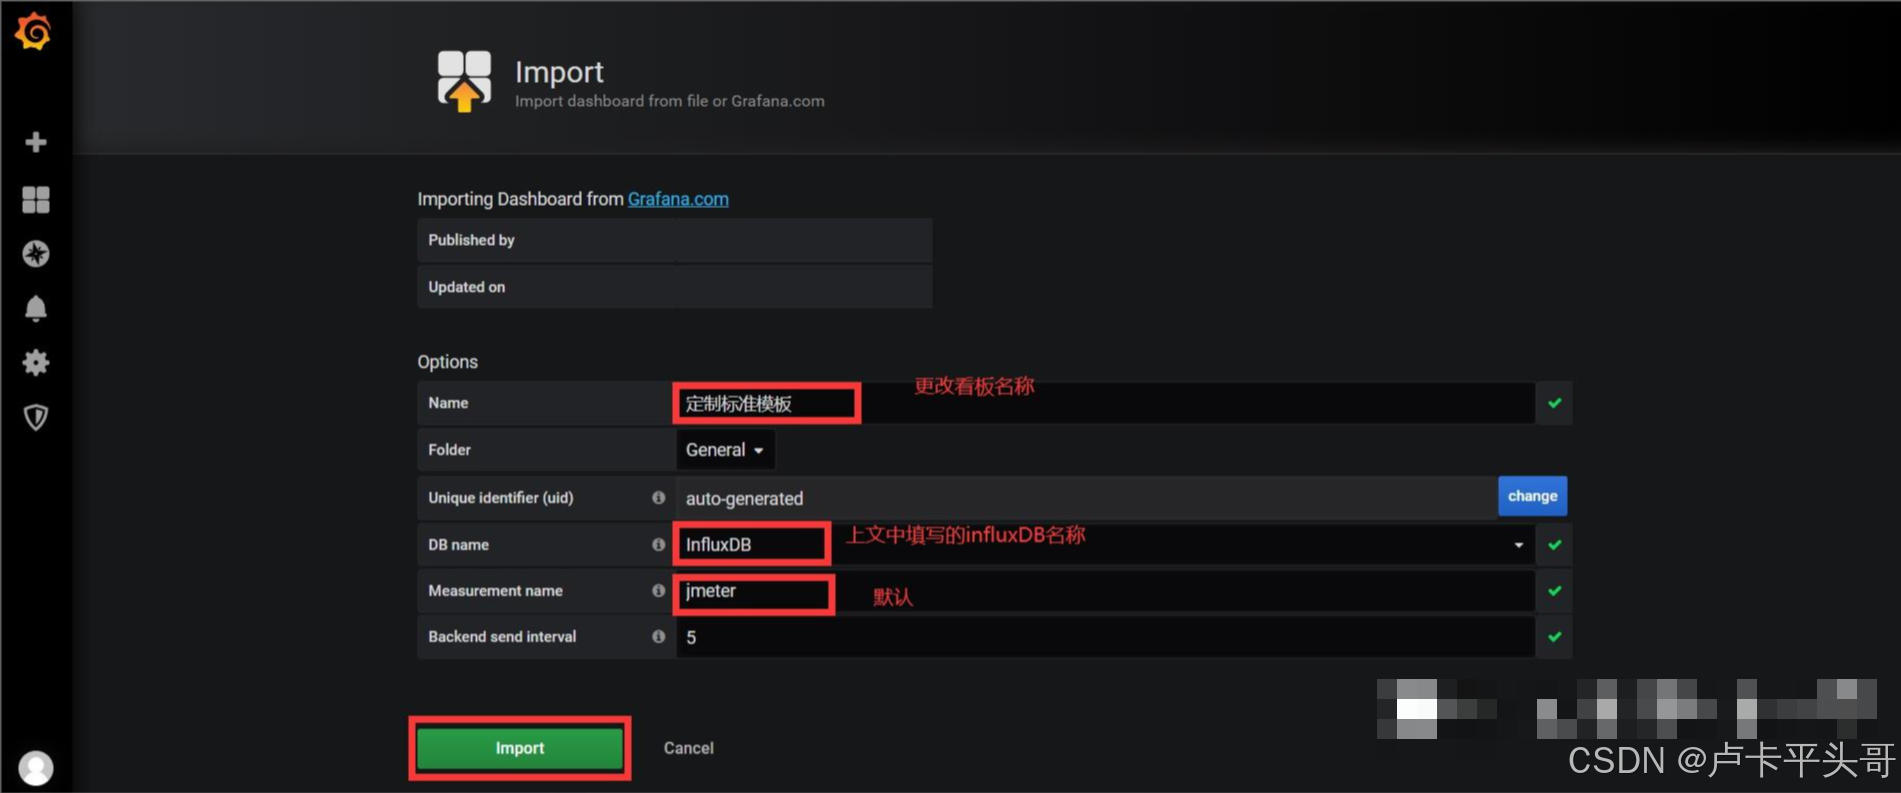Click into the dashboard Name input field
Viewport: 1901px width, 793px height.
pyautogui.click(x=1105, y=403)
